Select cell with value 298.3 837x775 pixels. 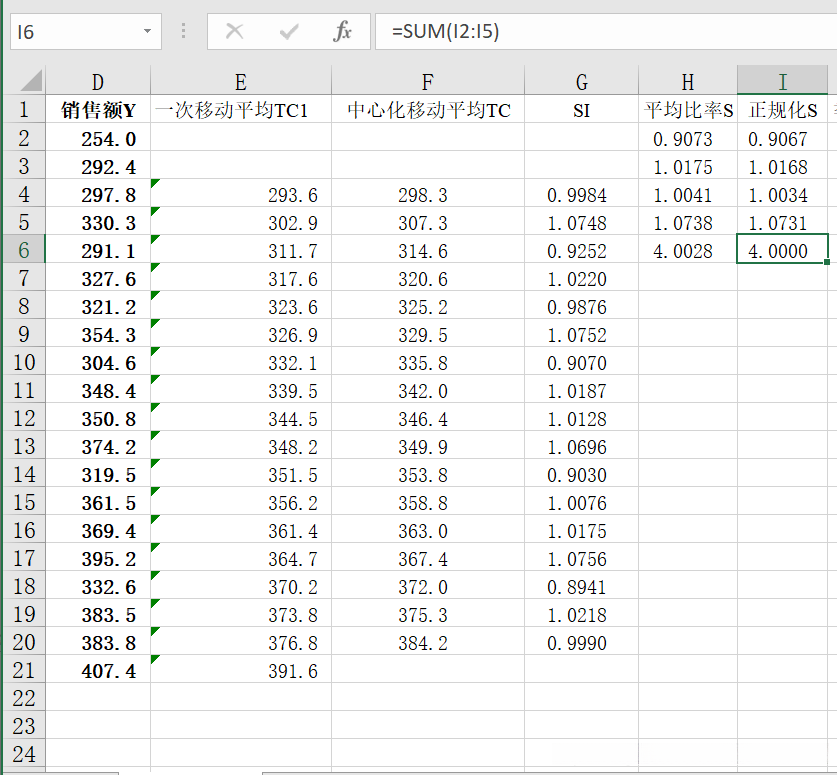coord(428,195)
